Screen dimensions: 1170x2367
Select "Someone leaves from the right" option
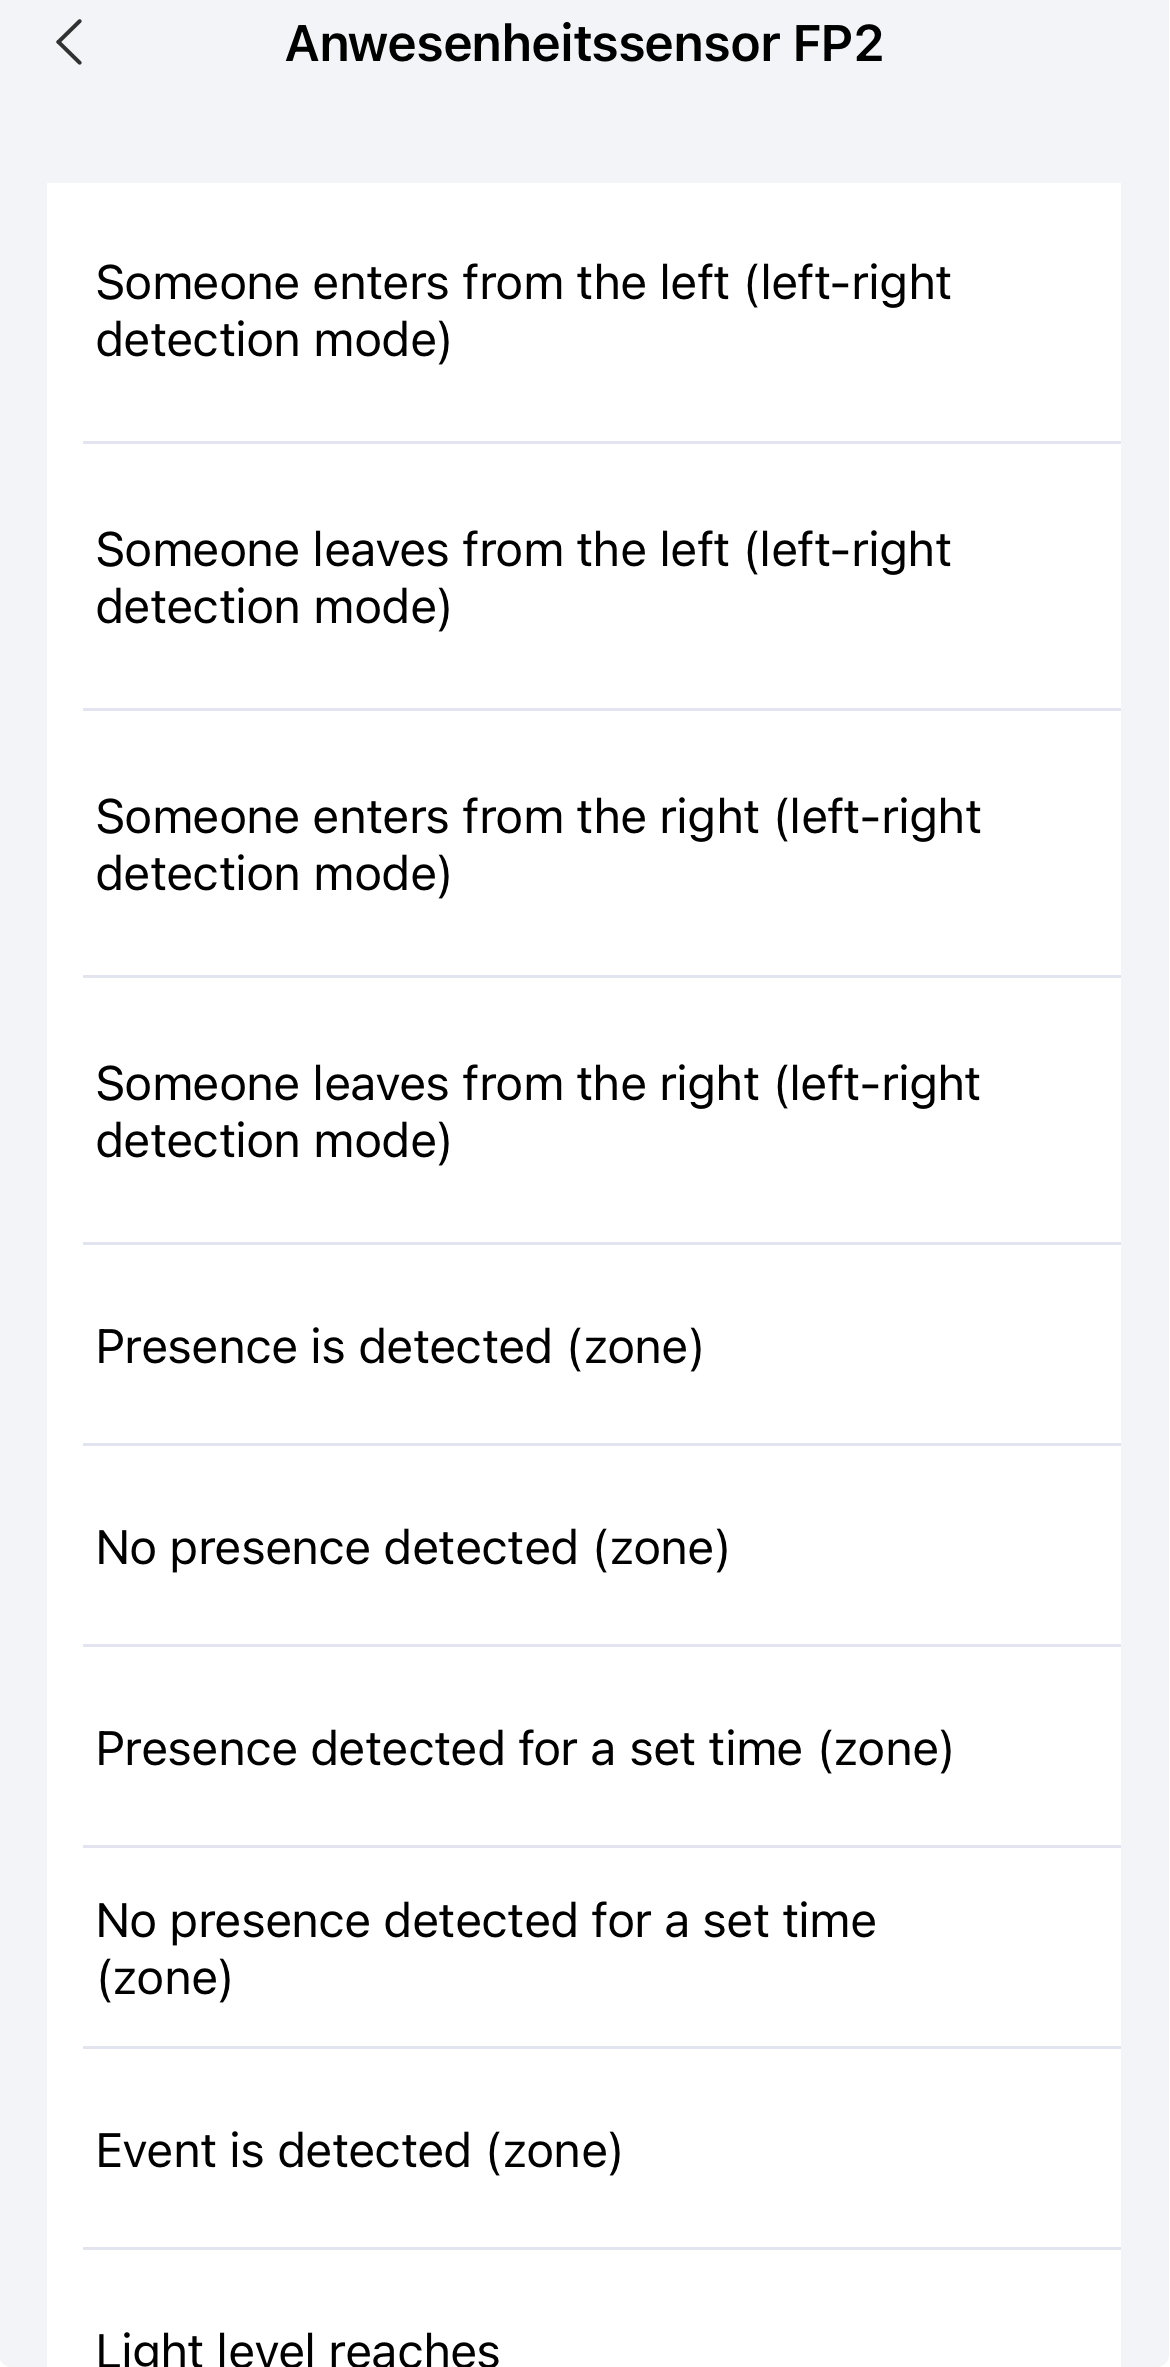tap(584, 1111)
